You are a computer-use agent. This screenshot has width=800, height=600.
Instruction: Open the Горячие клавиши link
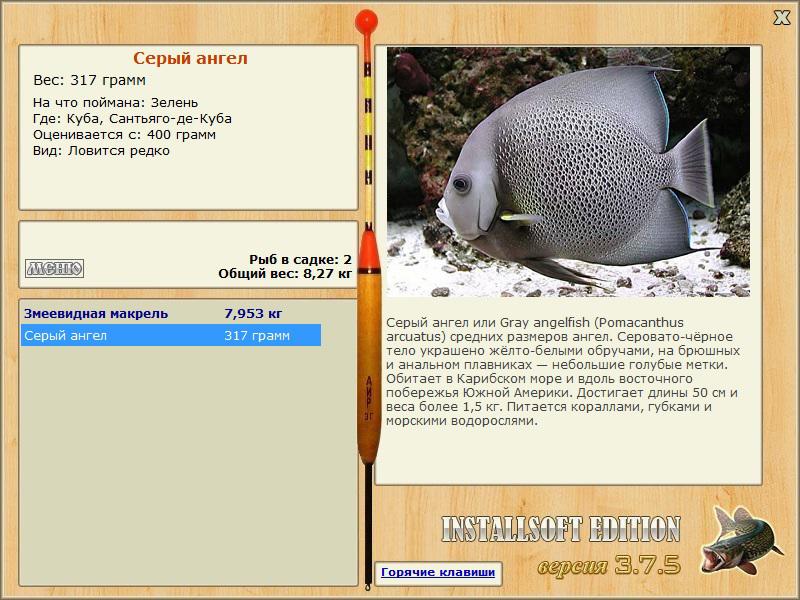(x=438, y=572)
